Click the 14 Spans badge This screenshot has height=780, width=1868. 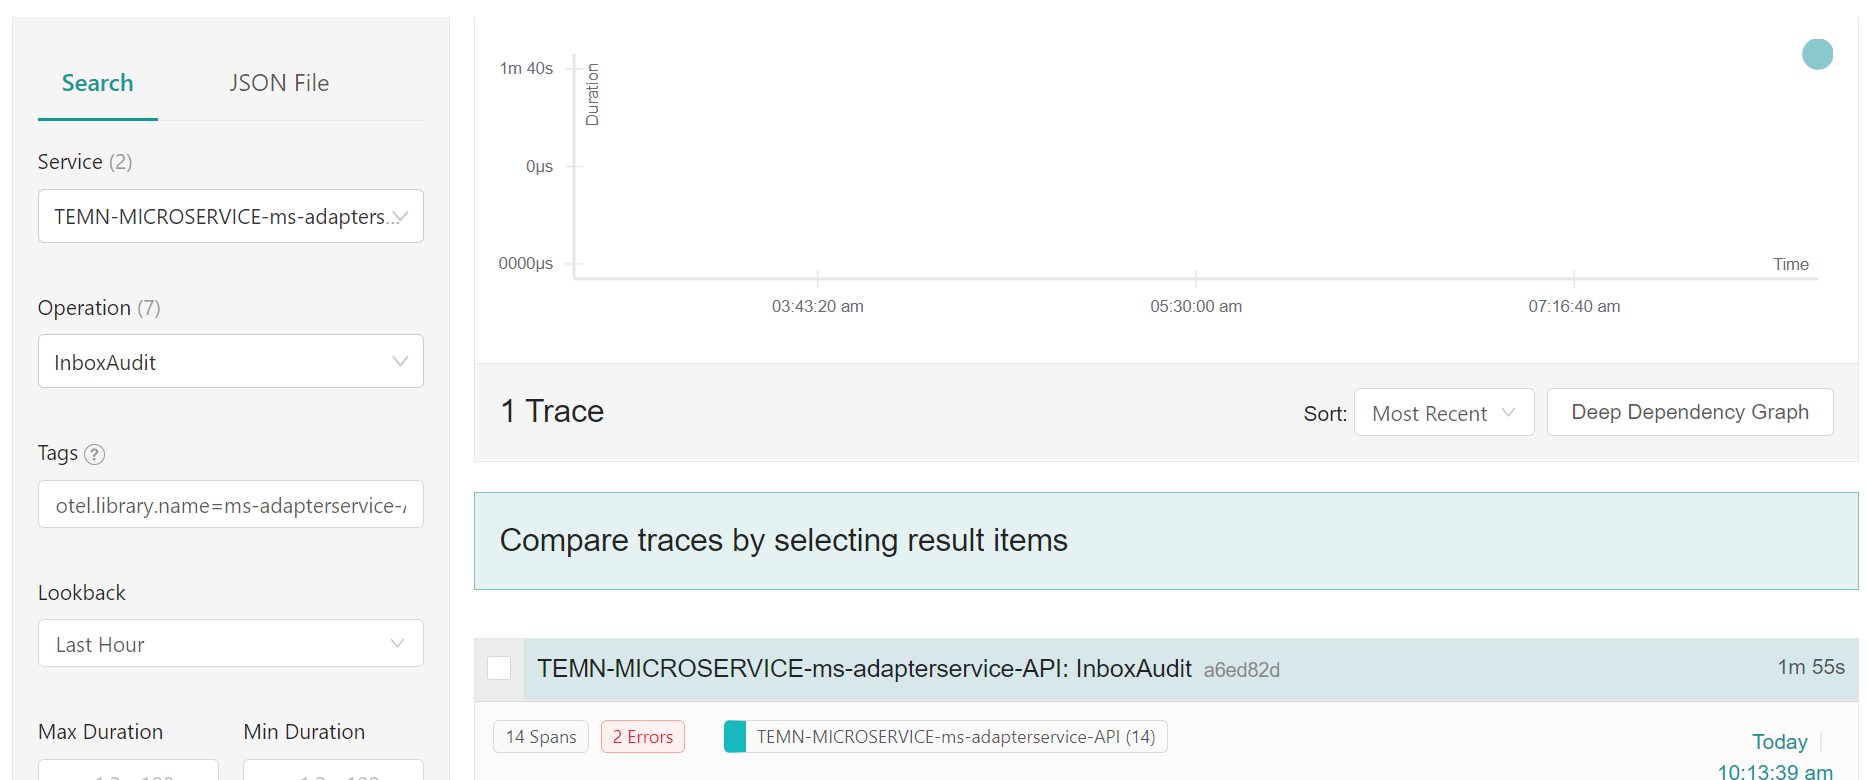[x=541, y=737]
